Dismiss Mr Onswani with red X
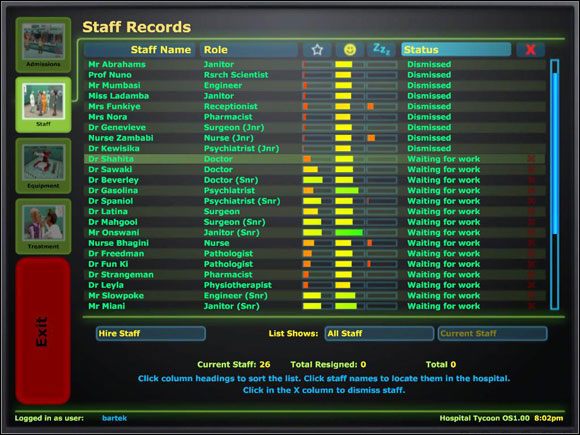Screen dimensions: 580x435 click(x=531, y=233)
